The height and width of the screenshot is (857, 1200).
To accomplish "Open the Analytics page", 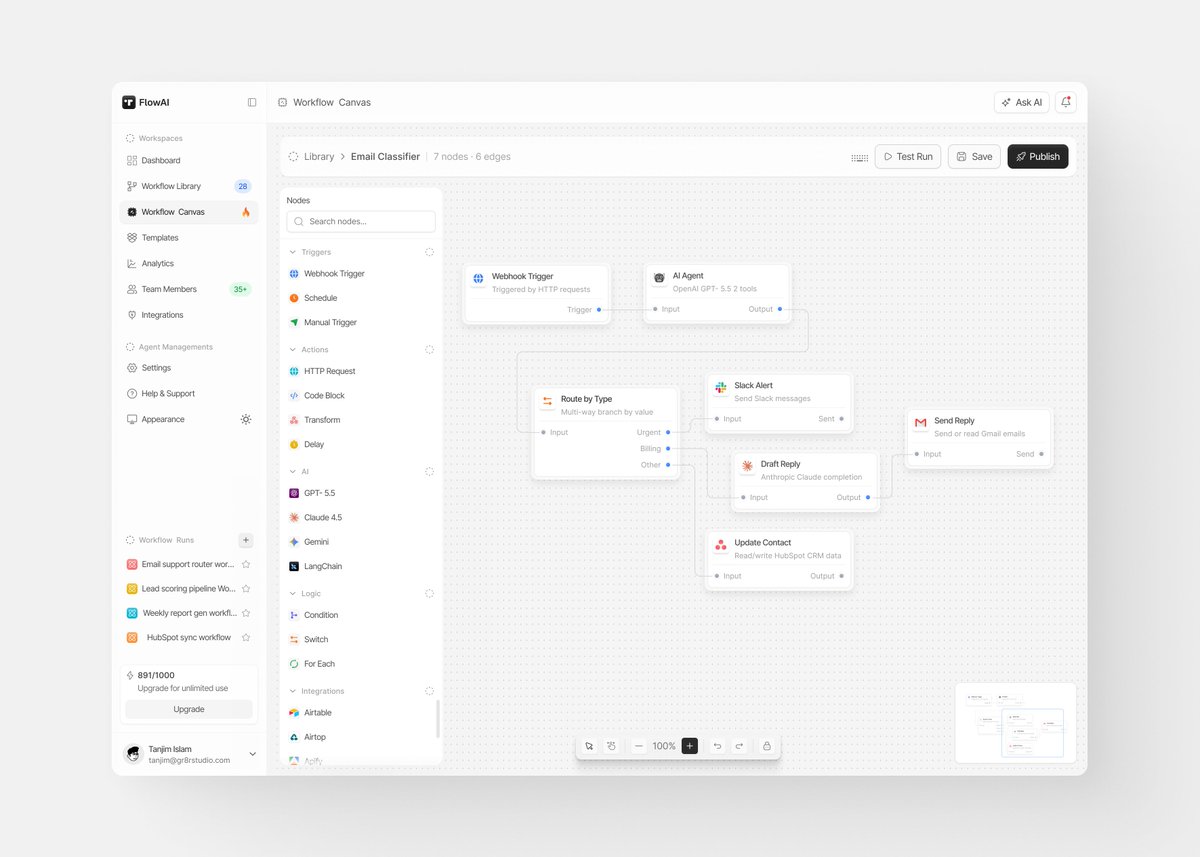I will pyautogui.click(x=189, y=264).
